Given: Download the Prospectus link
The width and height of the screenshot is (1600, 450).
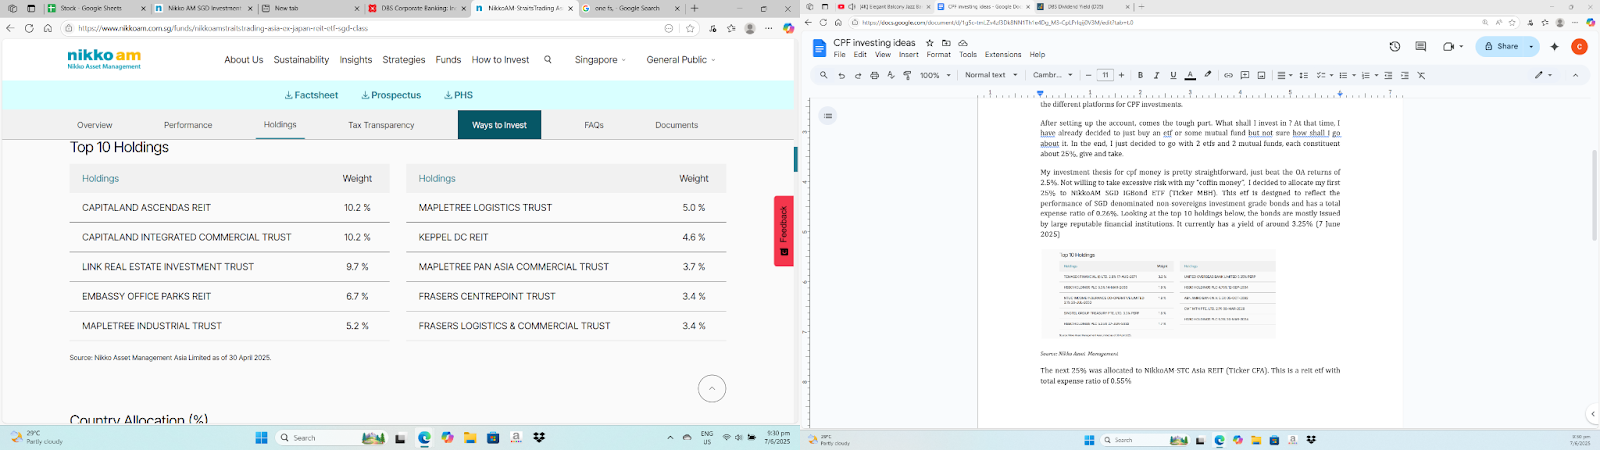Looking at the screenshot, I should [391, 95].
